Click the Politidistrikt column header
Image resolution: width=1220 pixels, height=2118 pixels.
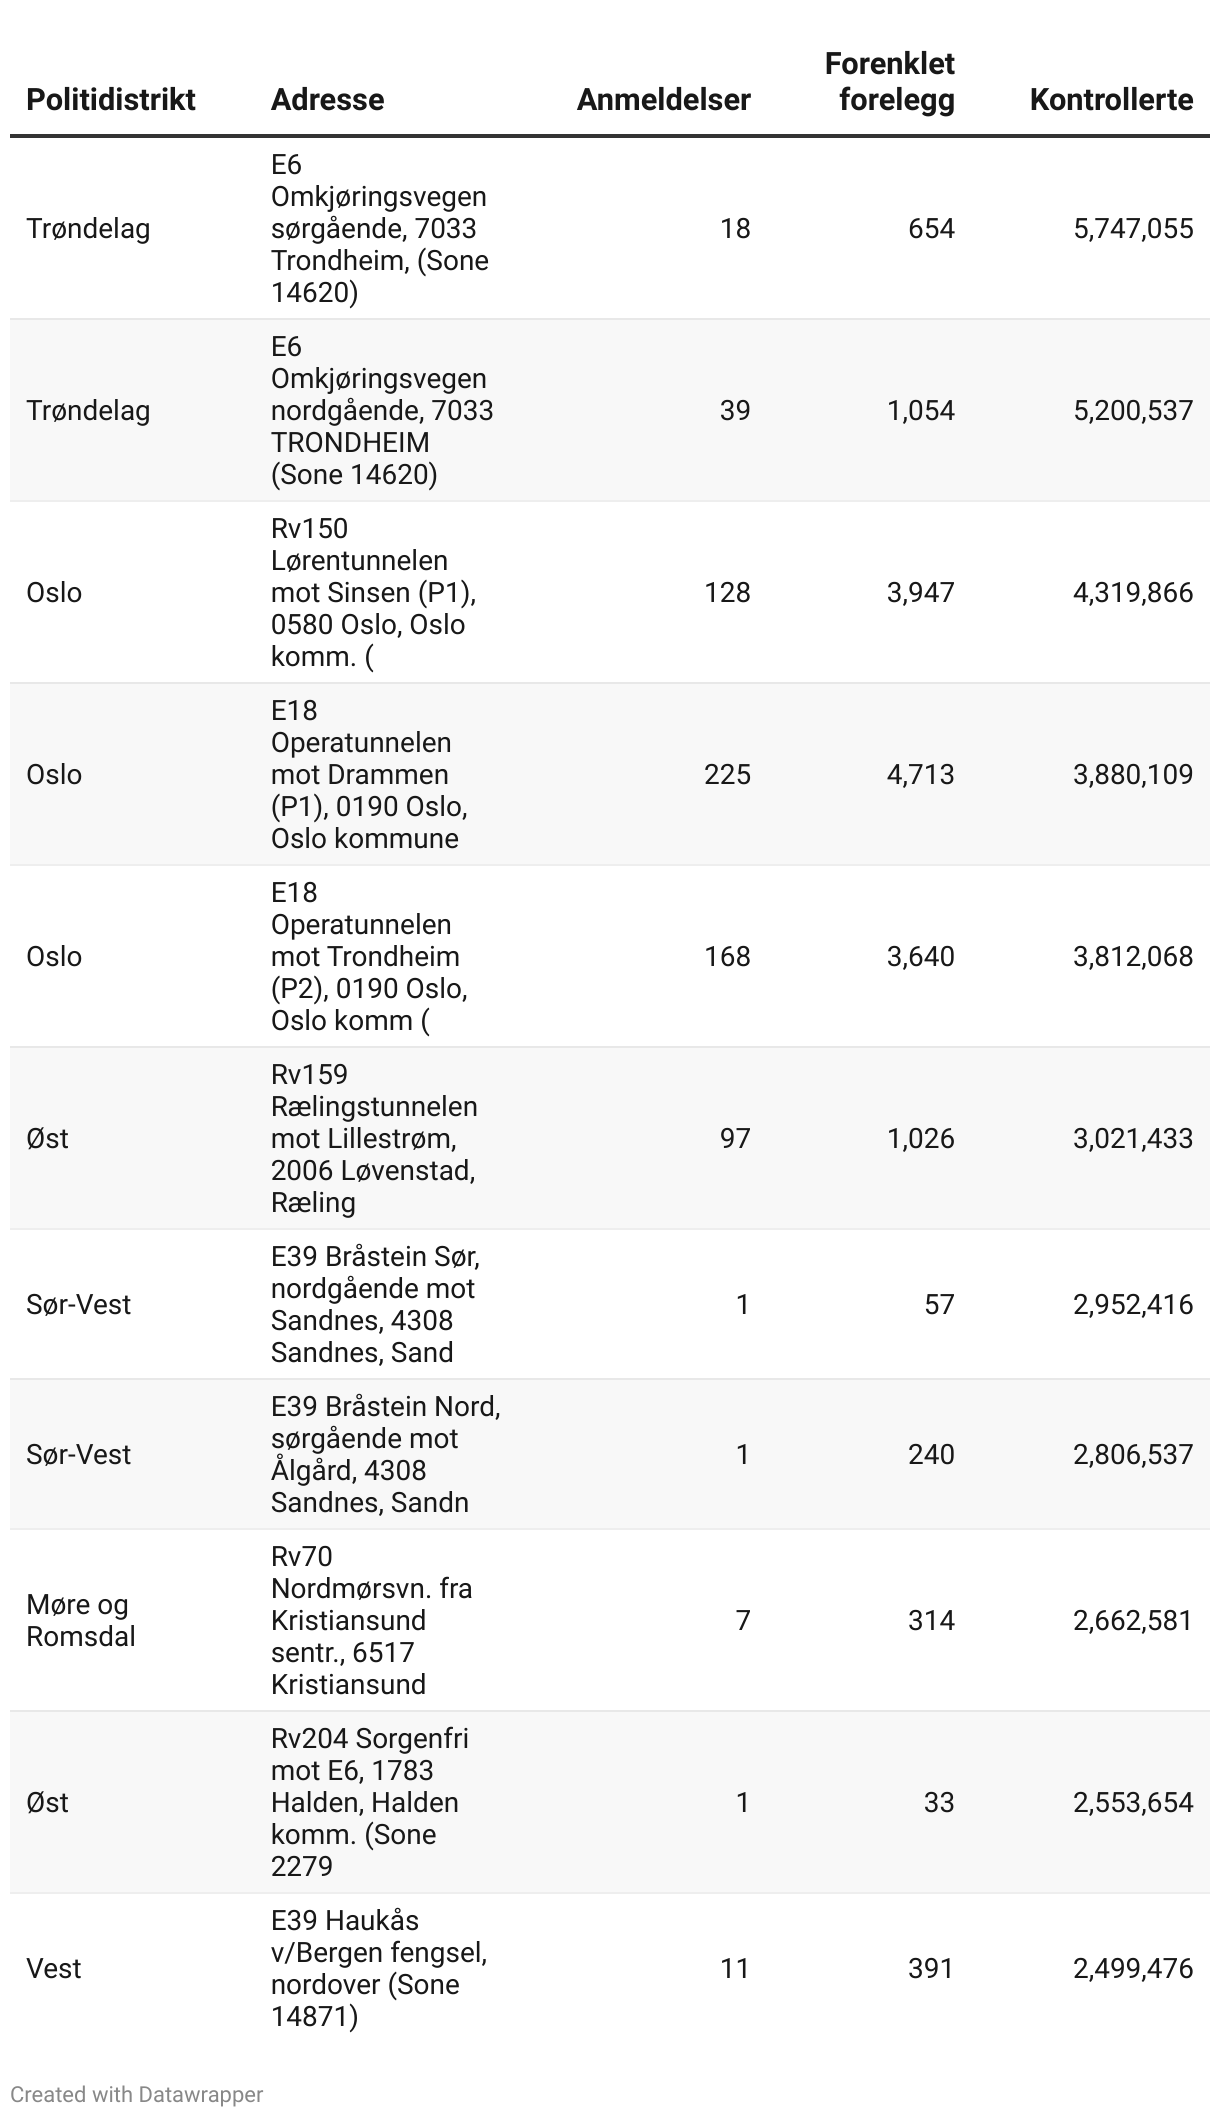(x=111, y=100)
